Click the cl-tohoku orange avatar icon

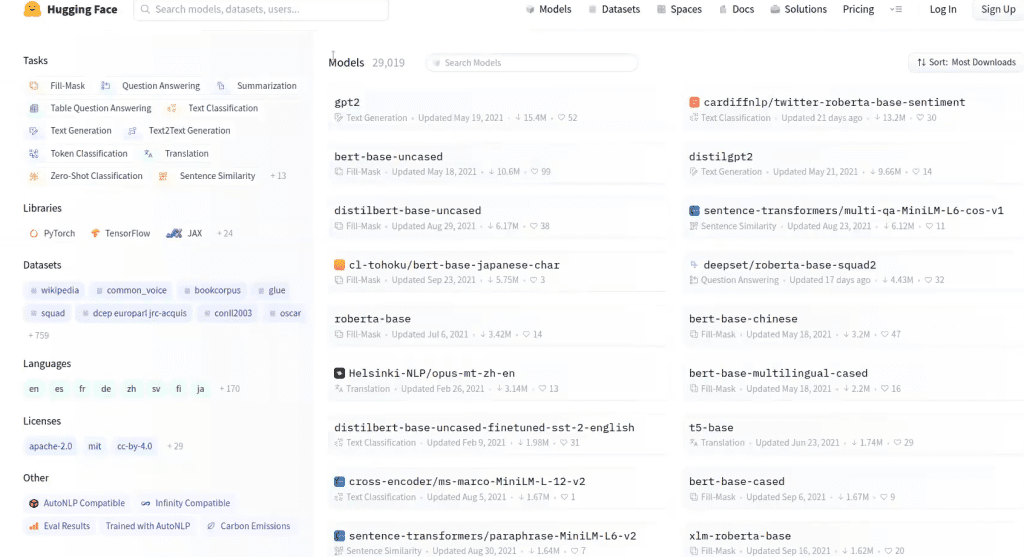coord(339,265)
